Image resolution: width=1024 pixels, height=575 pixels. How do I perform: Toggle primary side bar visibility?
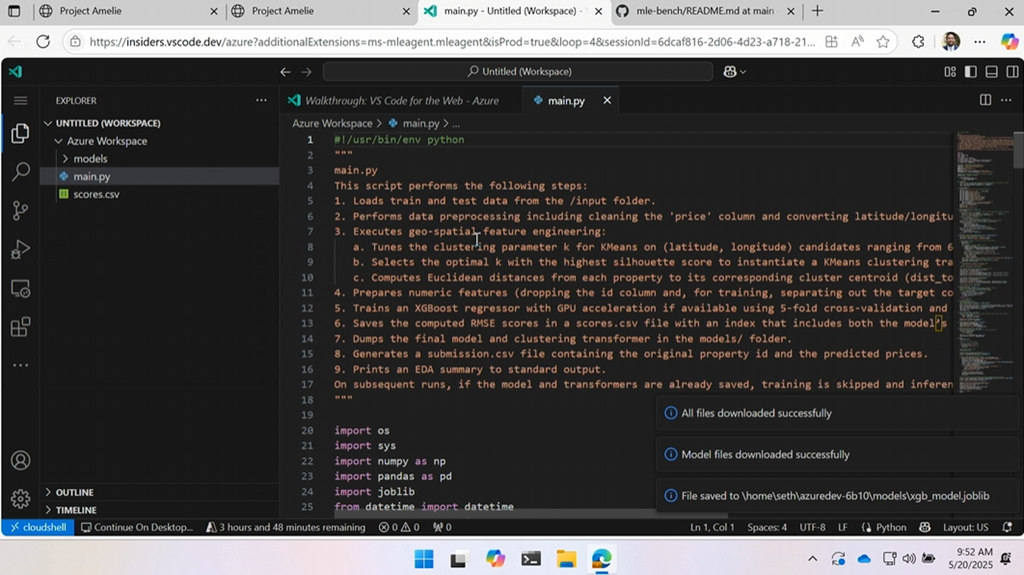(x=970, y=72)
